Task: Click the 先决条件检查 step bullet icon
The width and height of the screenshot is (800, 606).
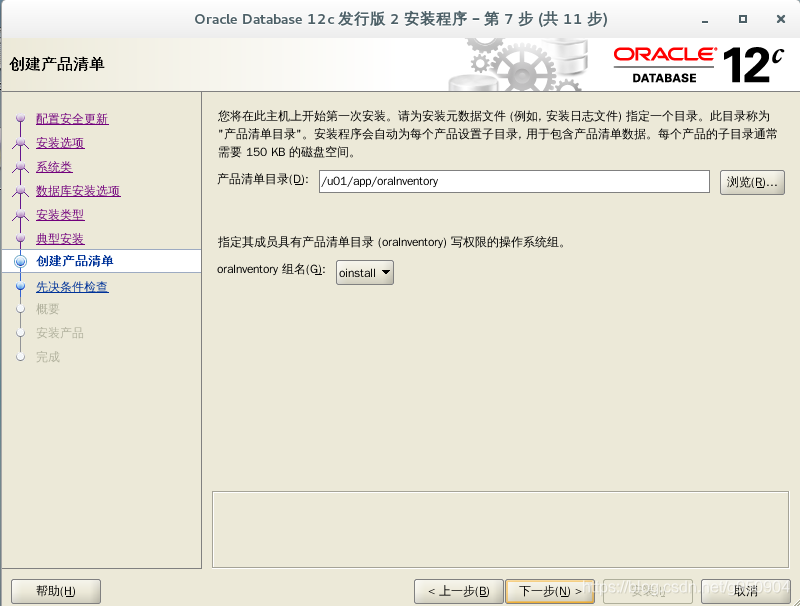Action: 20,286
